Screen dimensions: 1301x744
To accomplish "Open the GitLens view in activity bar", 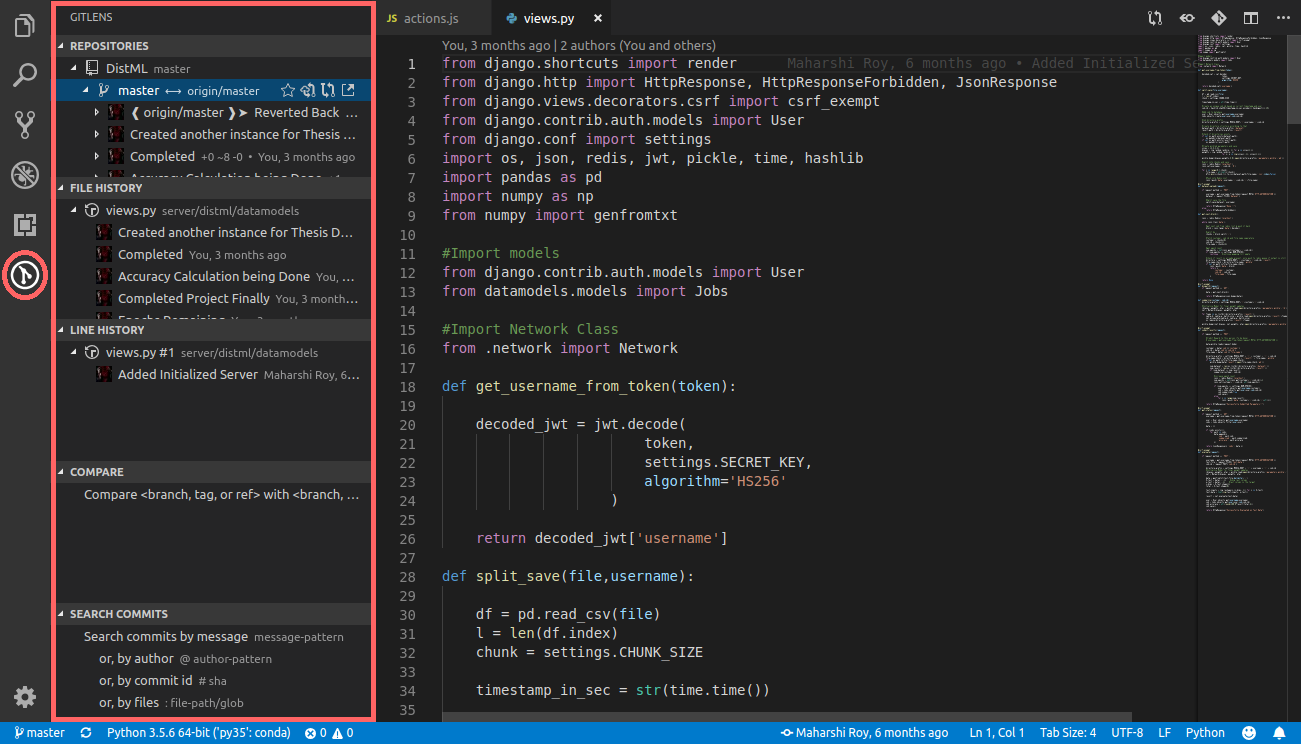I will (x=25, y=273).
